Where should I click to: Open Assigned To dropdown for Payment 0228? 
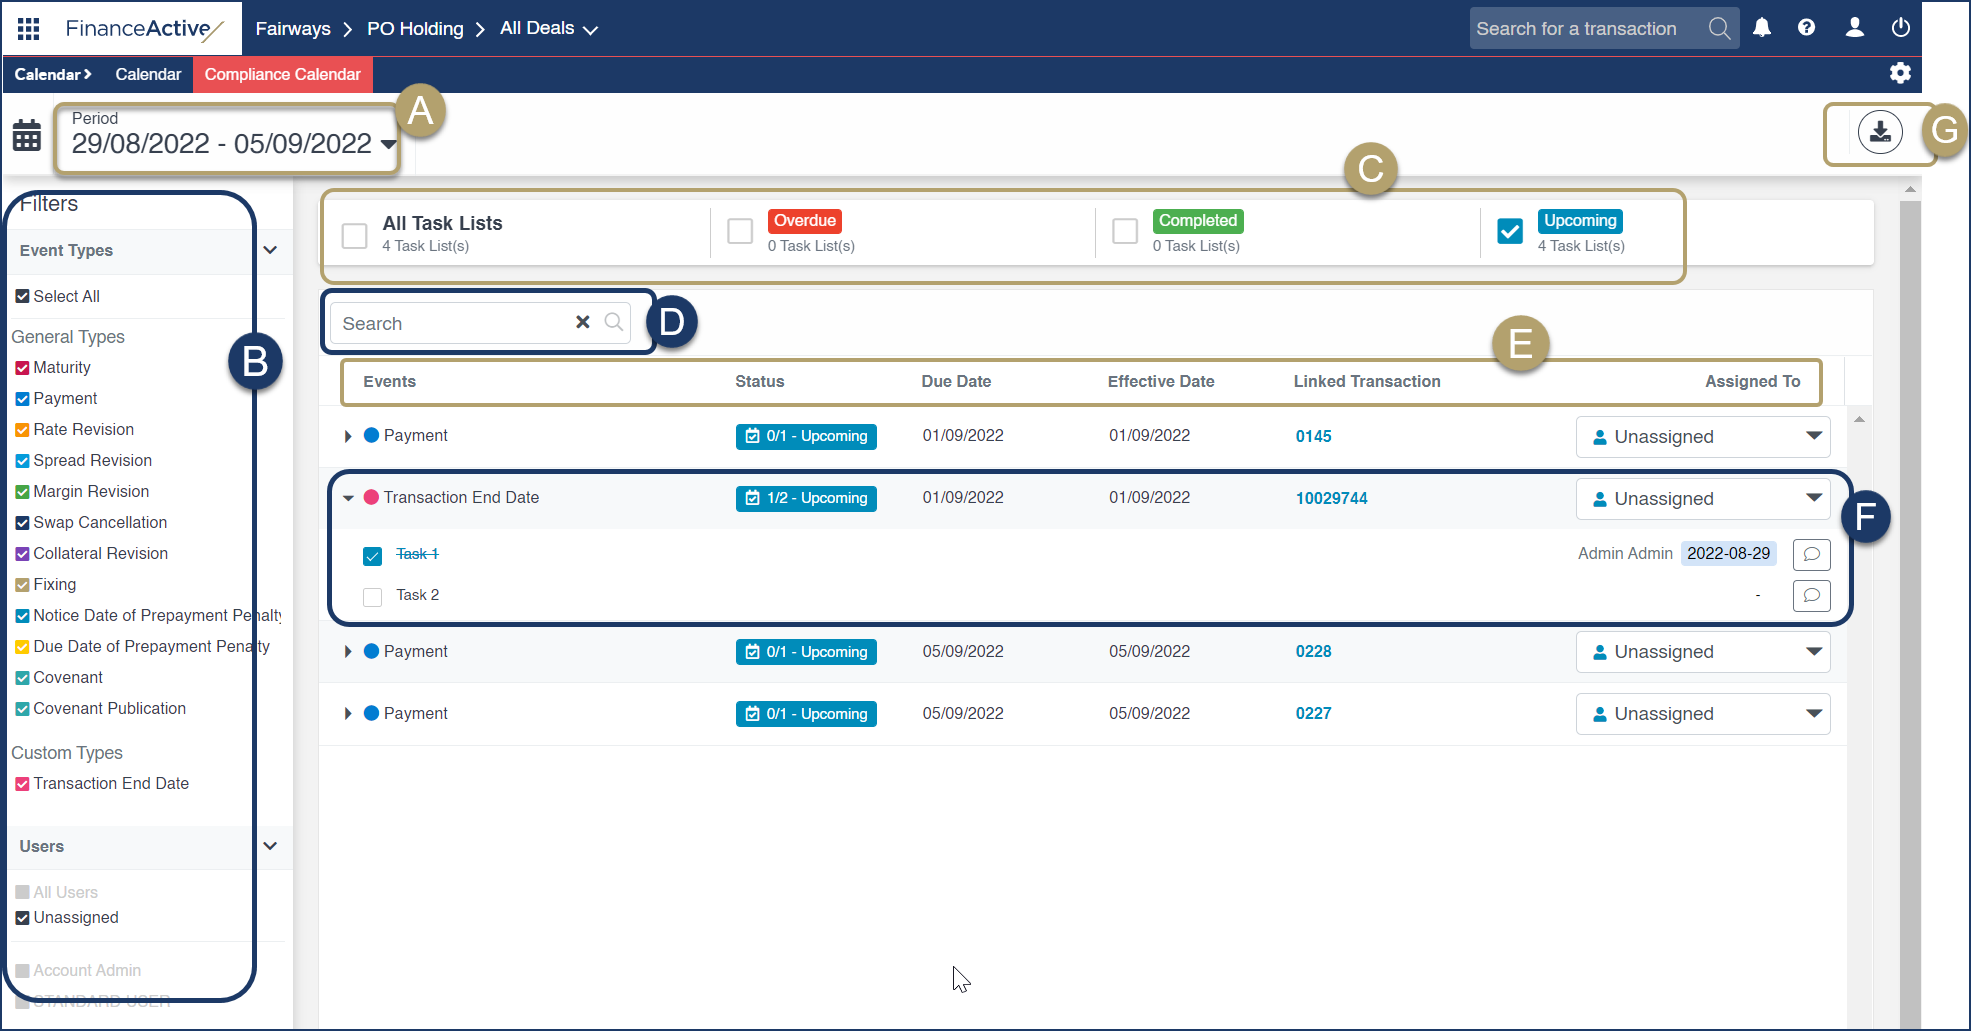coord(1703,652)
